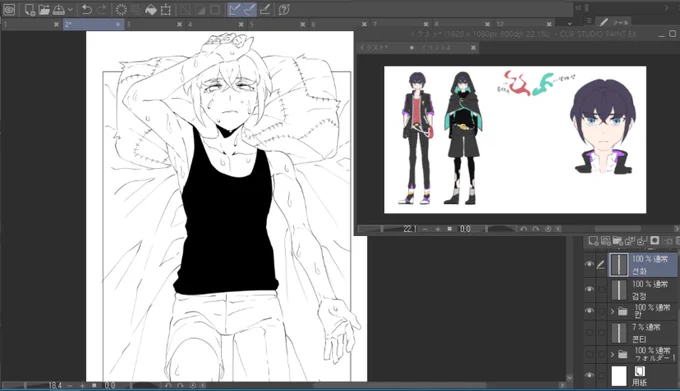Redo the undone action
The width and height of the screenshot is (680, 391).
pos(102,10)
